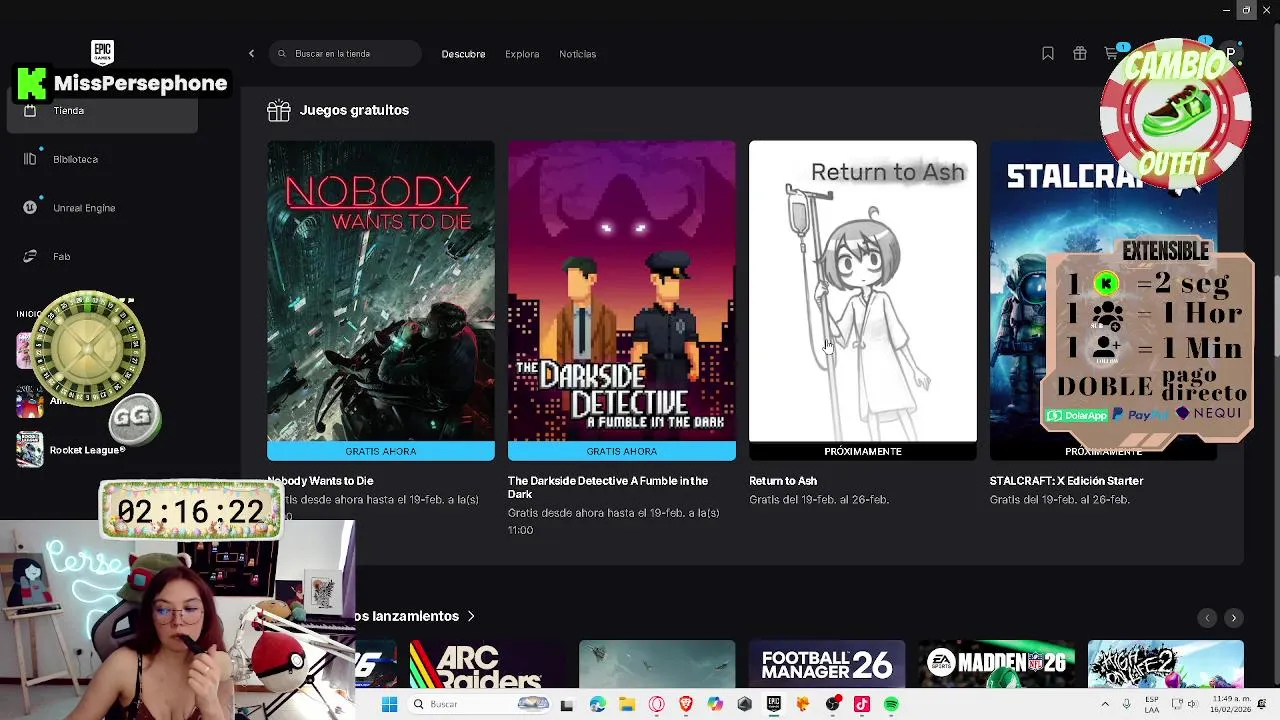This screenshot has width=1280, height=720.
Task: Open the wishlist bookmark icon
Action: pyautogui.click(x=1048, y=54)
